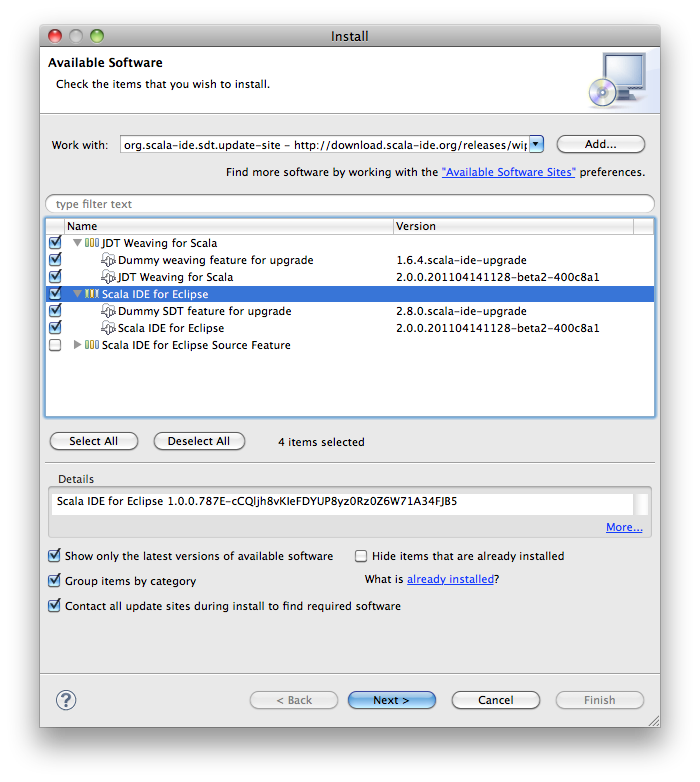Click the green zoom window button
This screenshot has width=700, height=782.
tap(97, 36)
